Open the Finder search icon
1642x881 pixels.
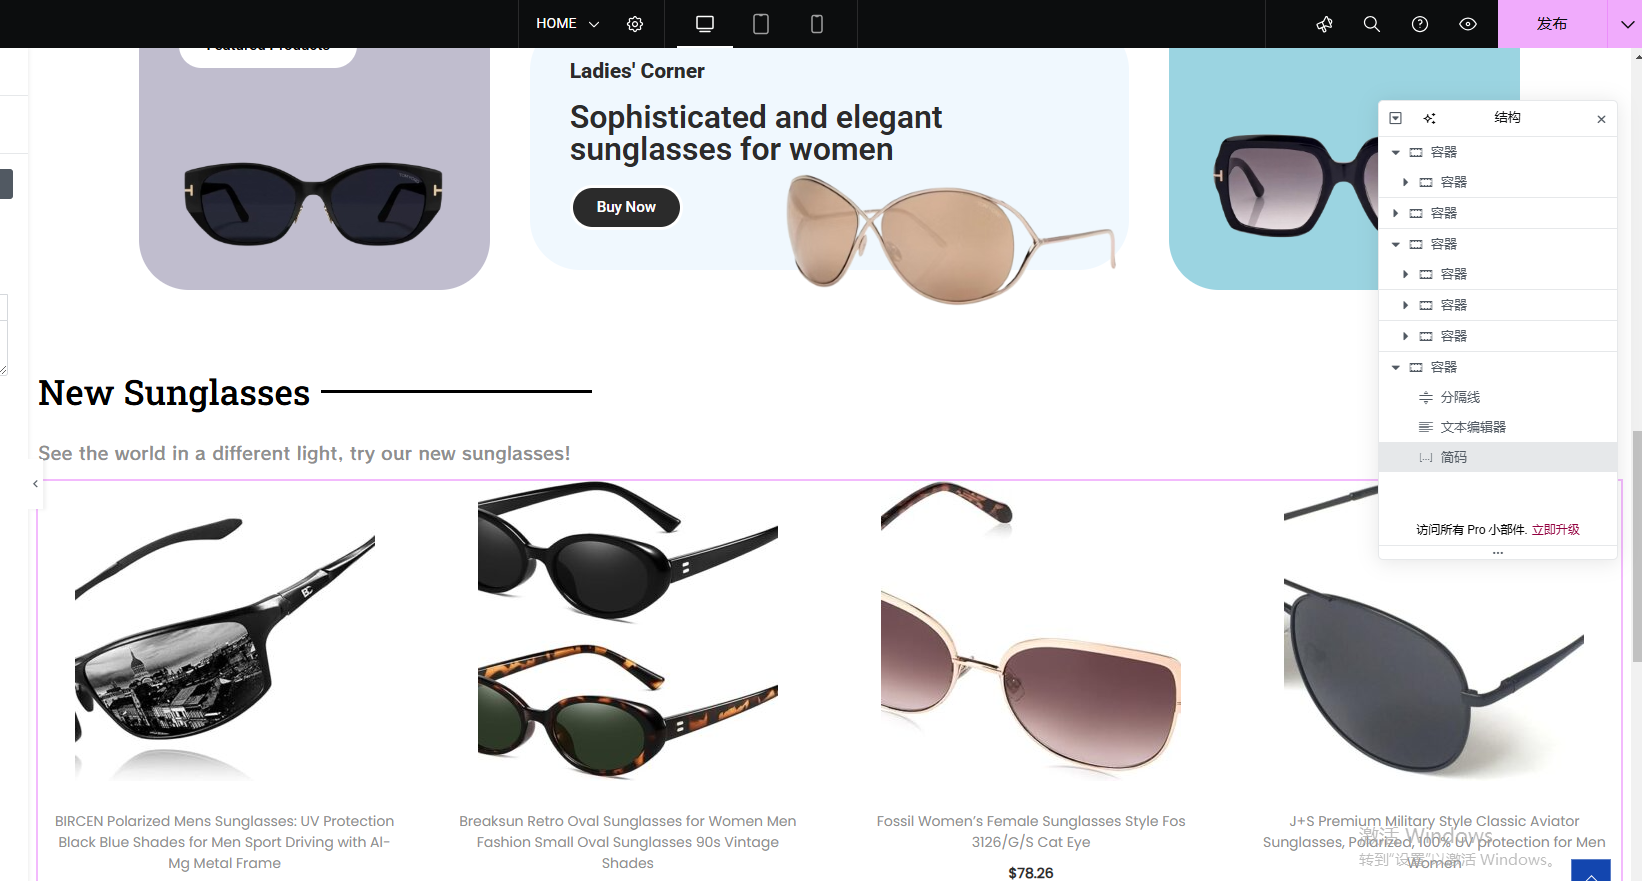click(x=1372, y=24)
